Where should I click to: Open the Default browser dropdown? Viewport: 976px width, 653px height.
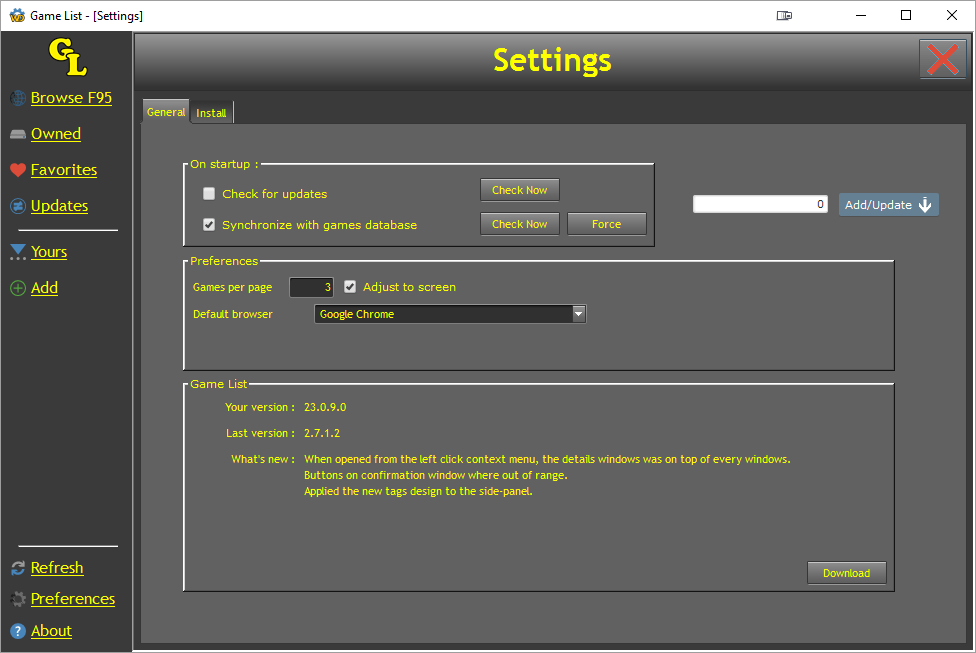pyautogui.click(x=578, y=314)
